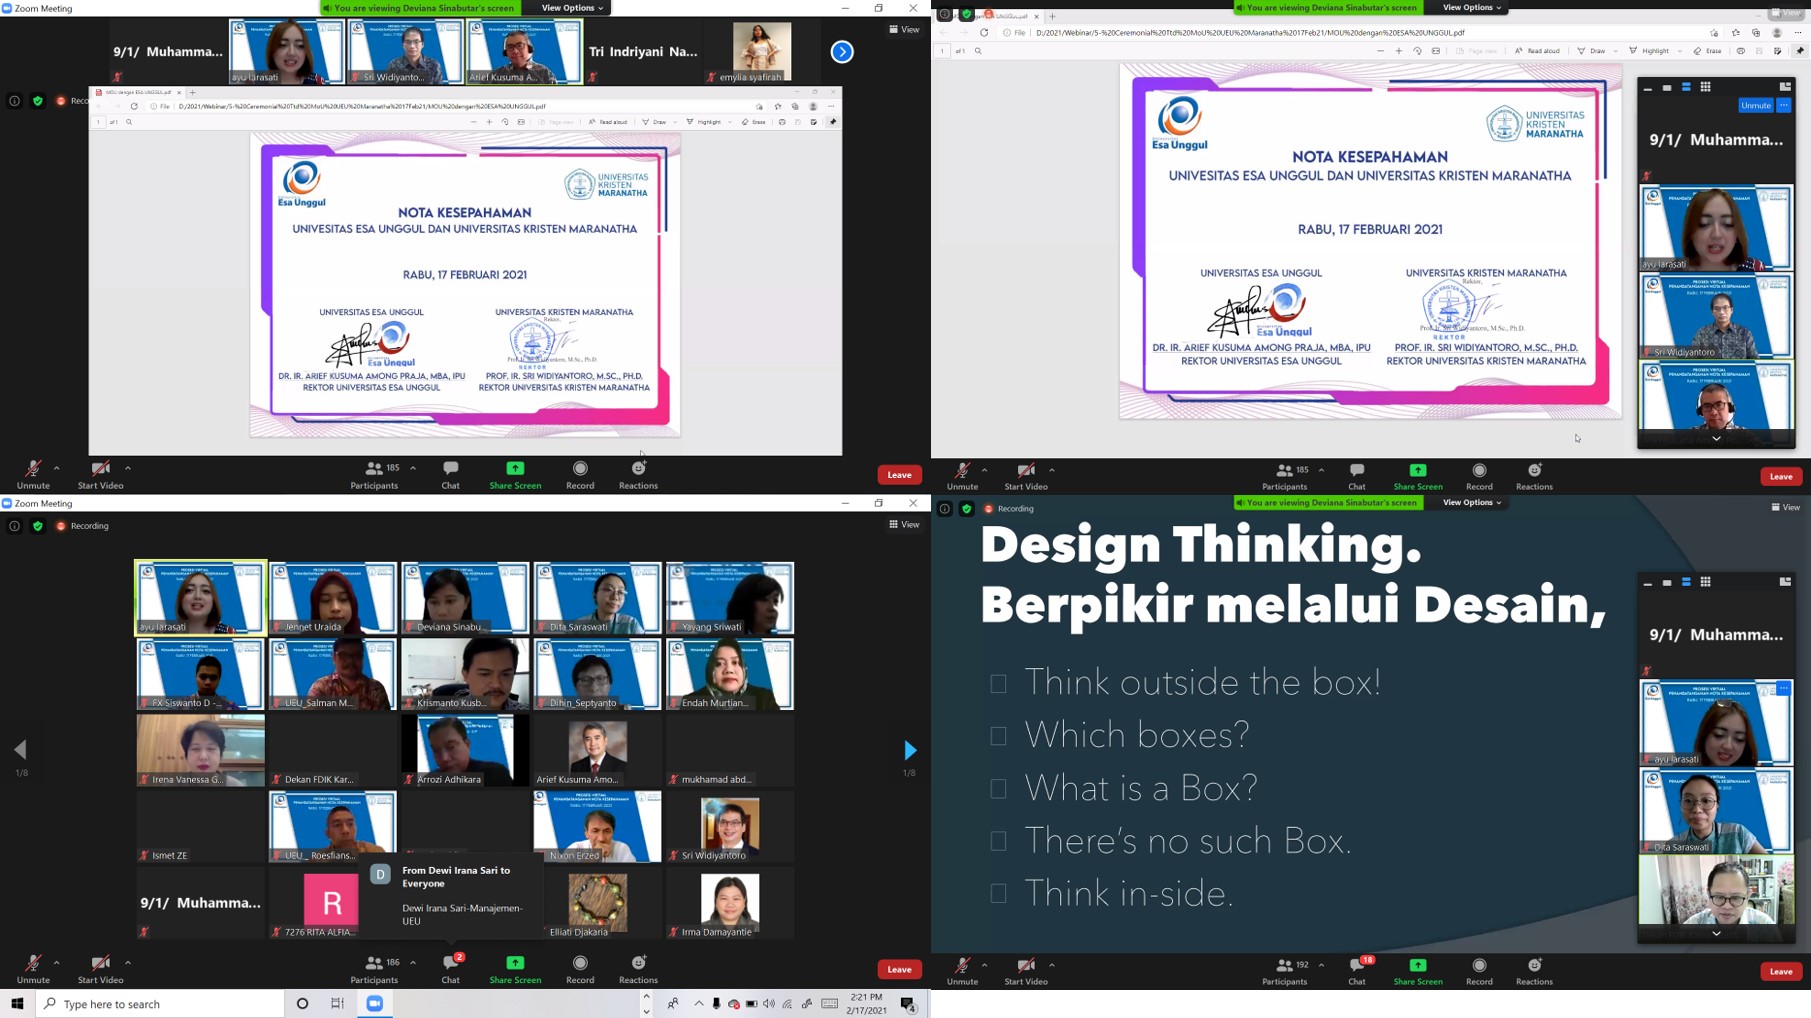Open View Options dropdown above Design Thinking slide

tap(1472, 502)
